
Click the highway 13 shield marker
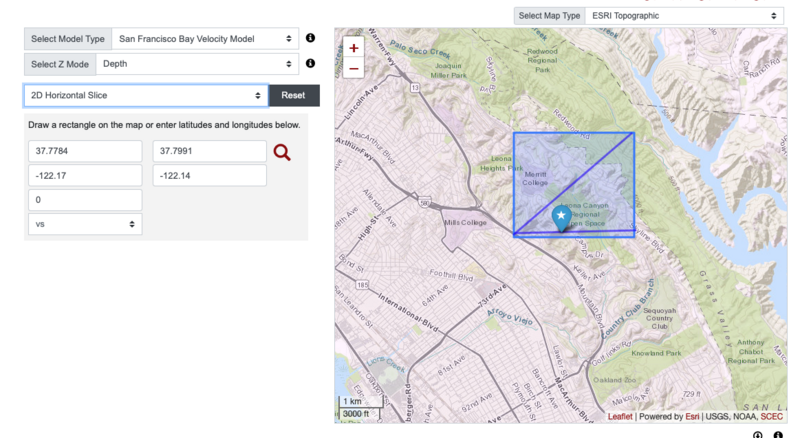[x=415, y=87]
